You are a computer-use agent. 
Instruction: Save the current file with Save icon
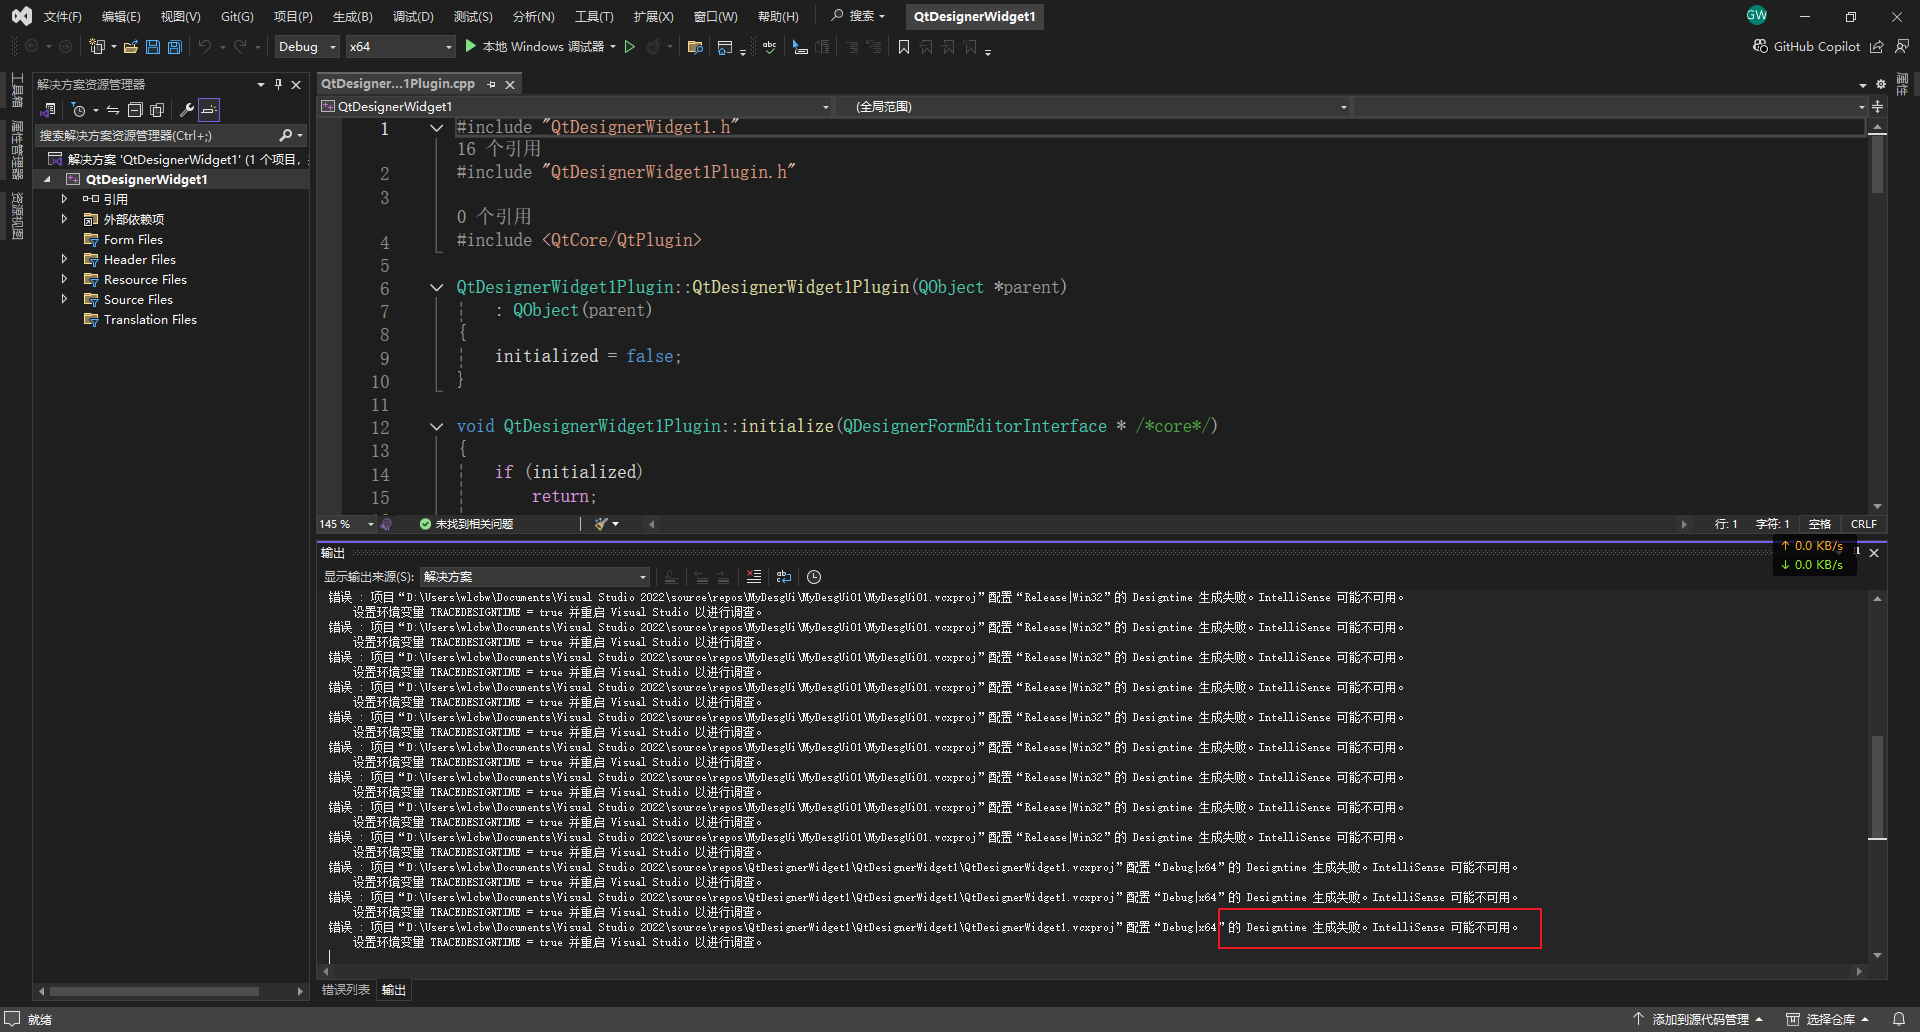point(153,46)
